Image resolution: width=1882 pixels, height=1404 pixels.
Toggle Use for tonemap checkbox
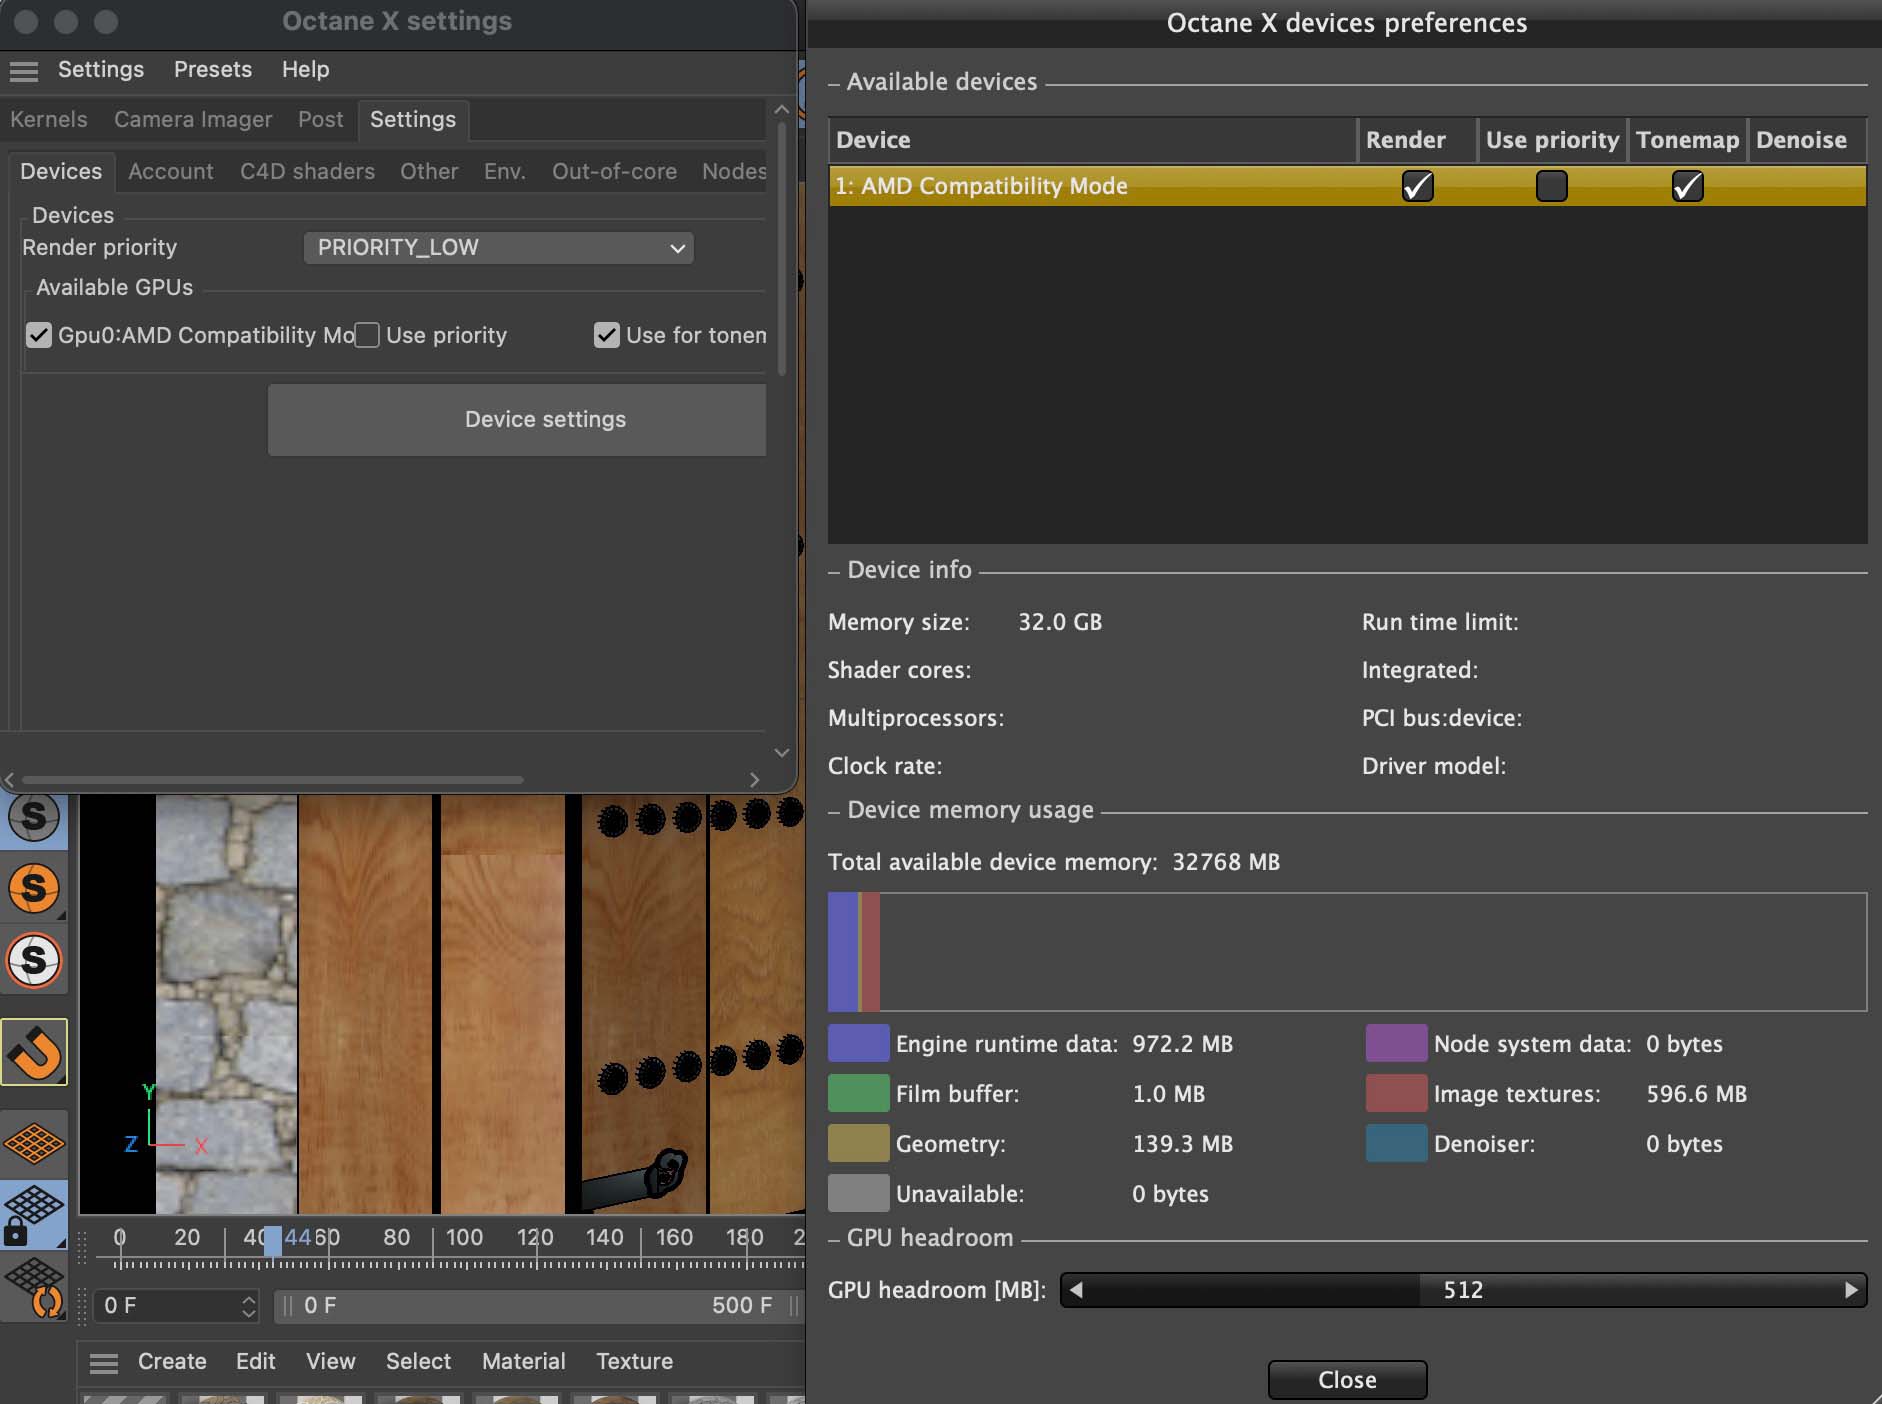pos(606,335)
